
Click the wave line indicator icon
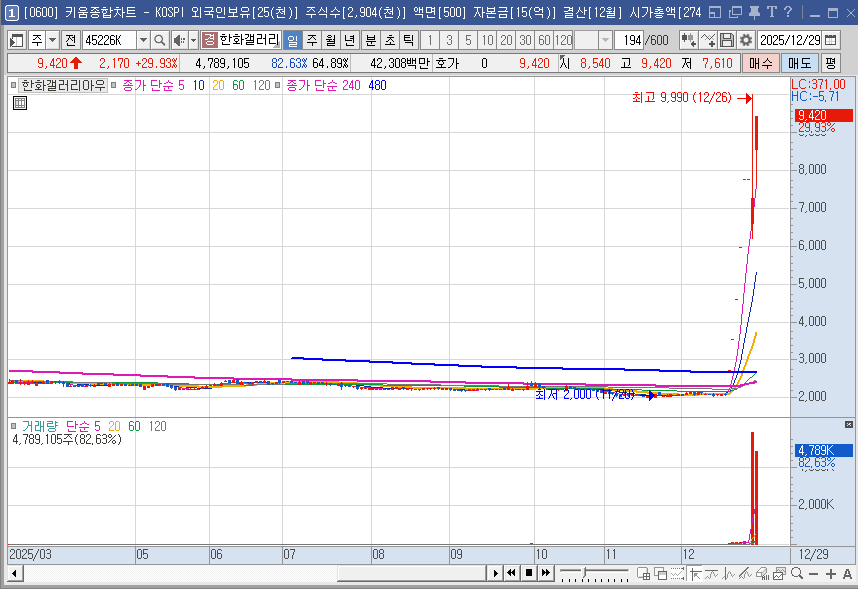(712, 574)
